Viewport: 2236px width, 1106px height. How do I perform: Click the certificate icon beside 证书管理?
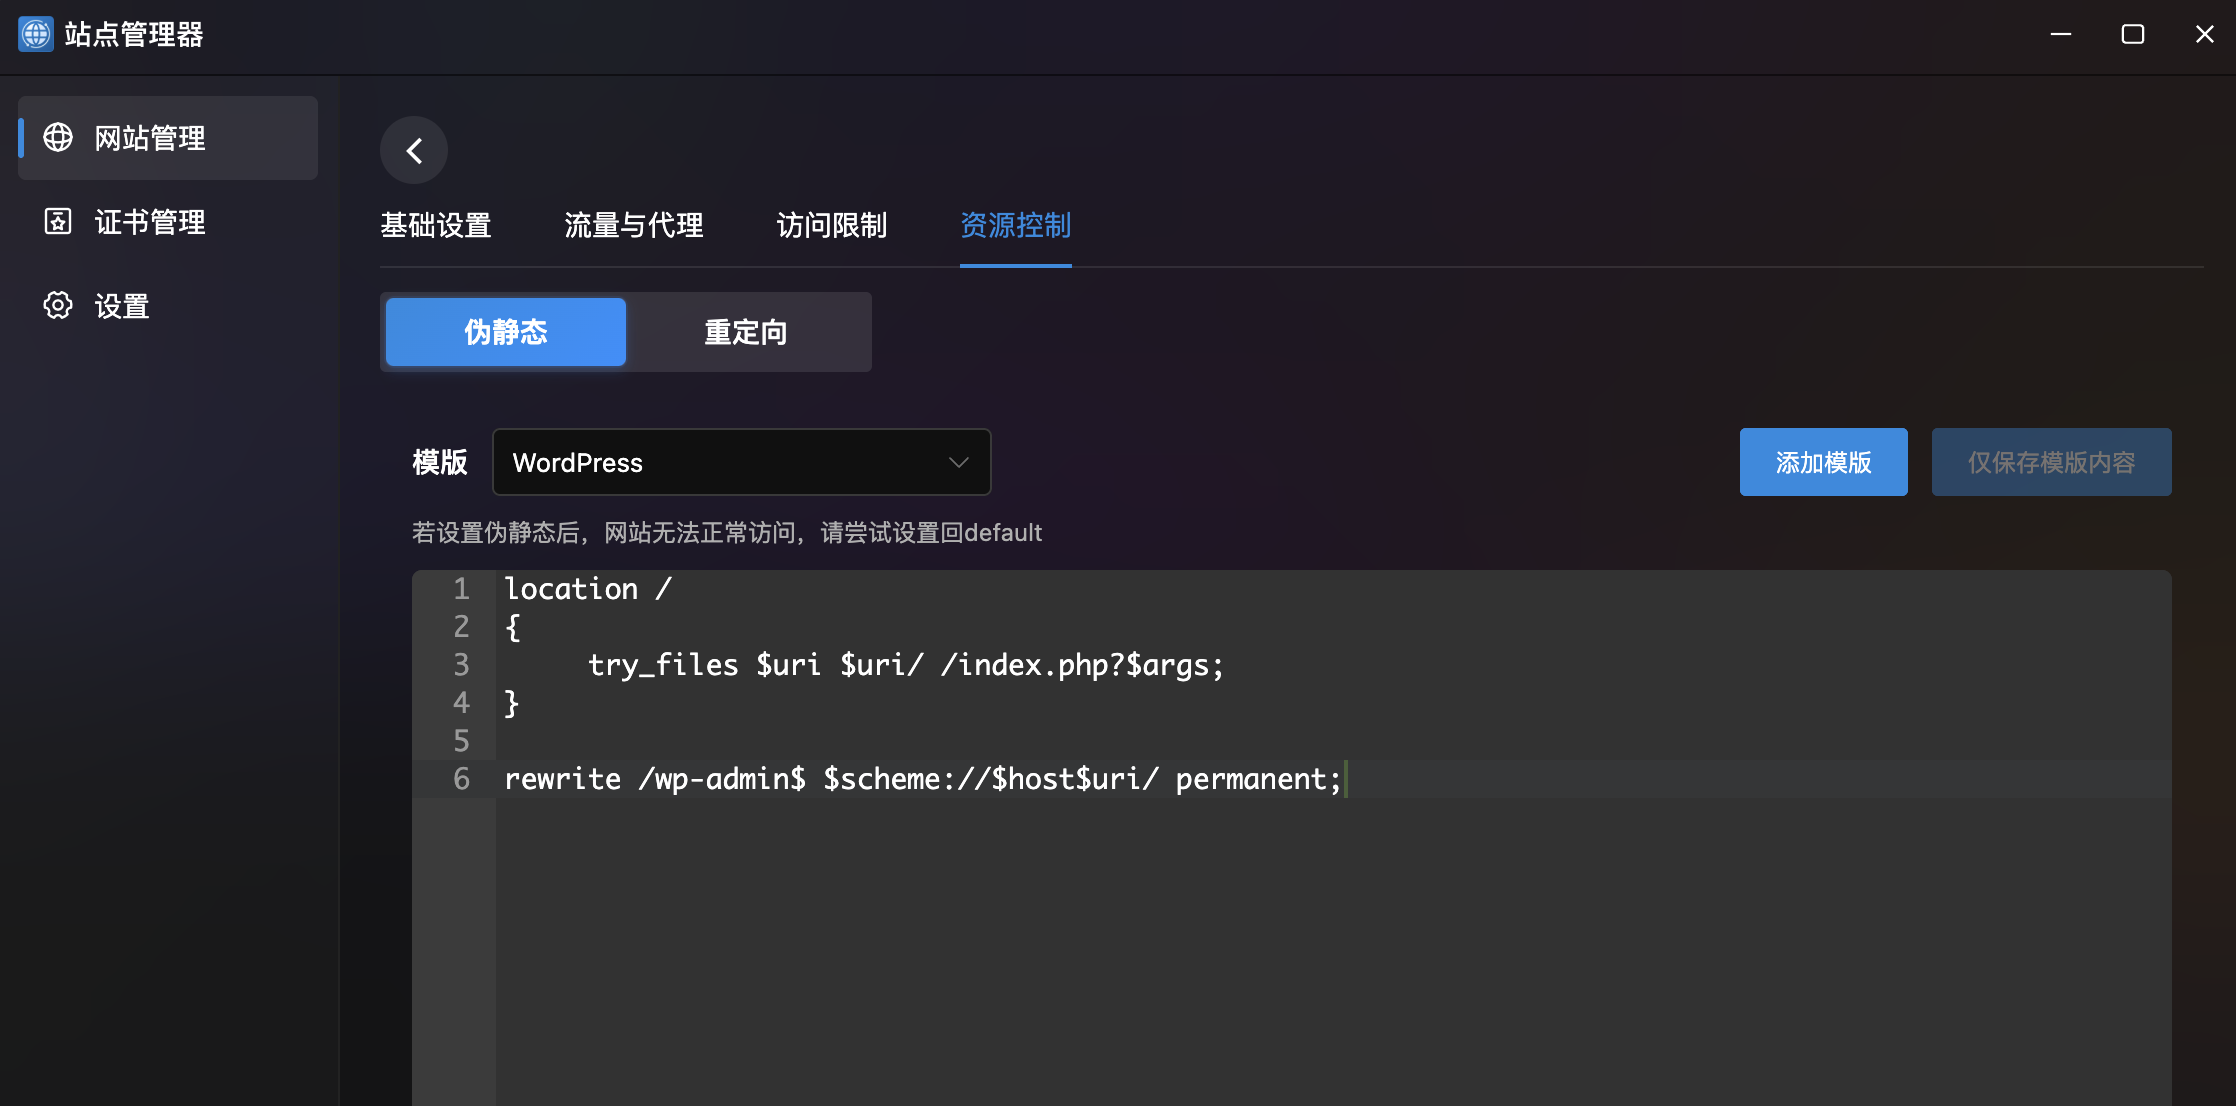(x=58, y=221)
